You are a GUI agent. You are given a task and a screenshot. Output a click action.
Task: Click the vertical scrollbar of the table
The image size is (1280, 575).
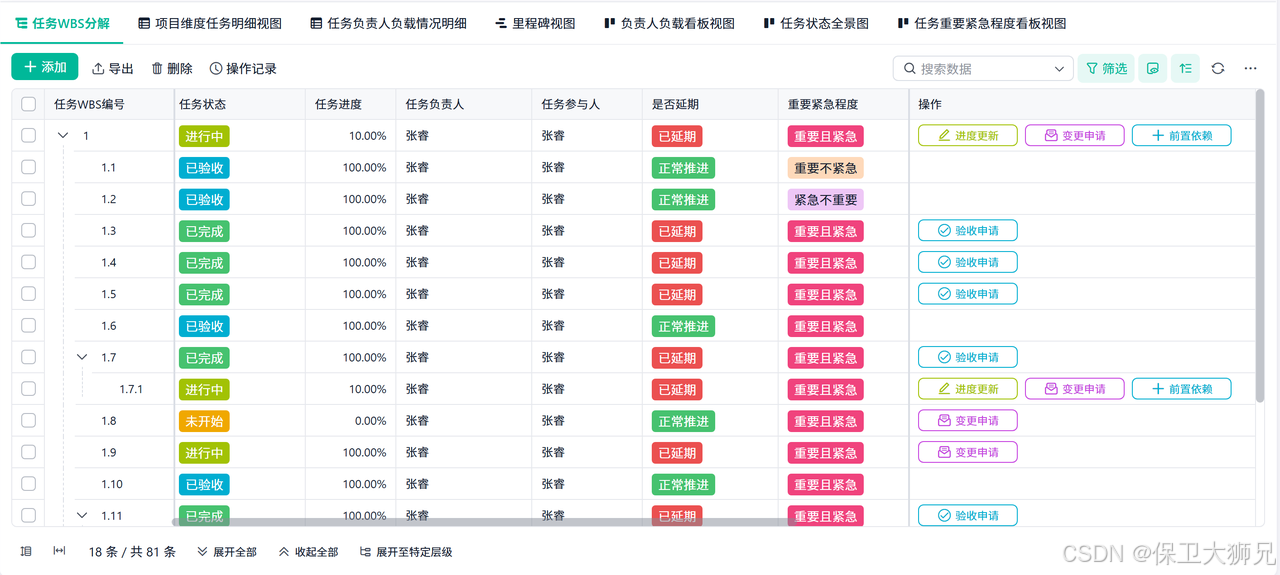point(1259,245)
